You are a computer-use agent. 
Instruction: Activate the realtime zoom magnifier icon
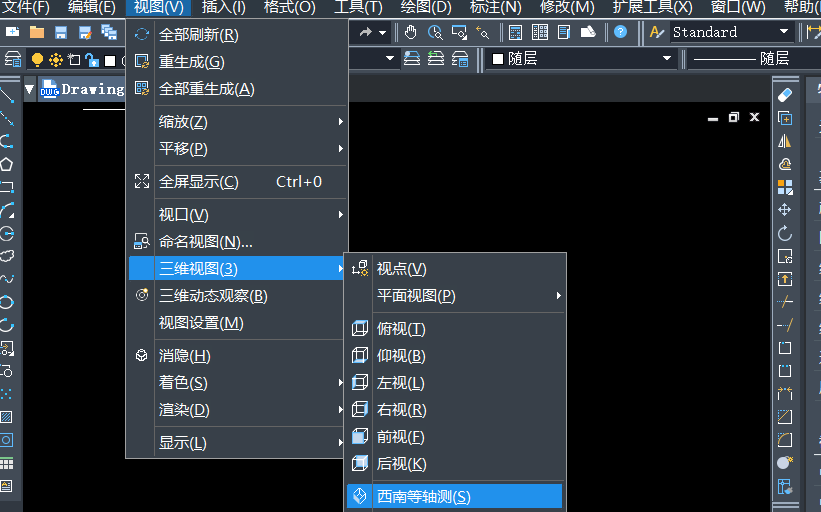(435, 32)
